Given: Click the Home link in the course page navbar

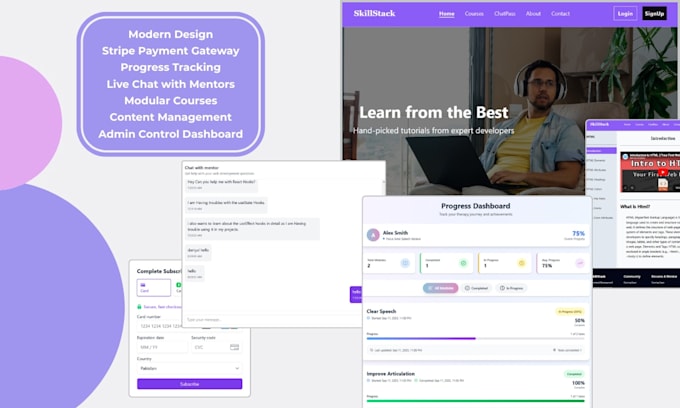Looking at the screenshot, I should coord(627,124).
